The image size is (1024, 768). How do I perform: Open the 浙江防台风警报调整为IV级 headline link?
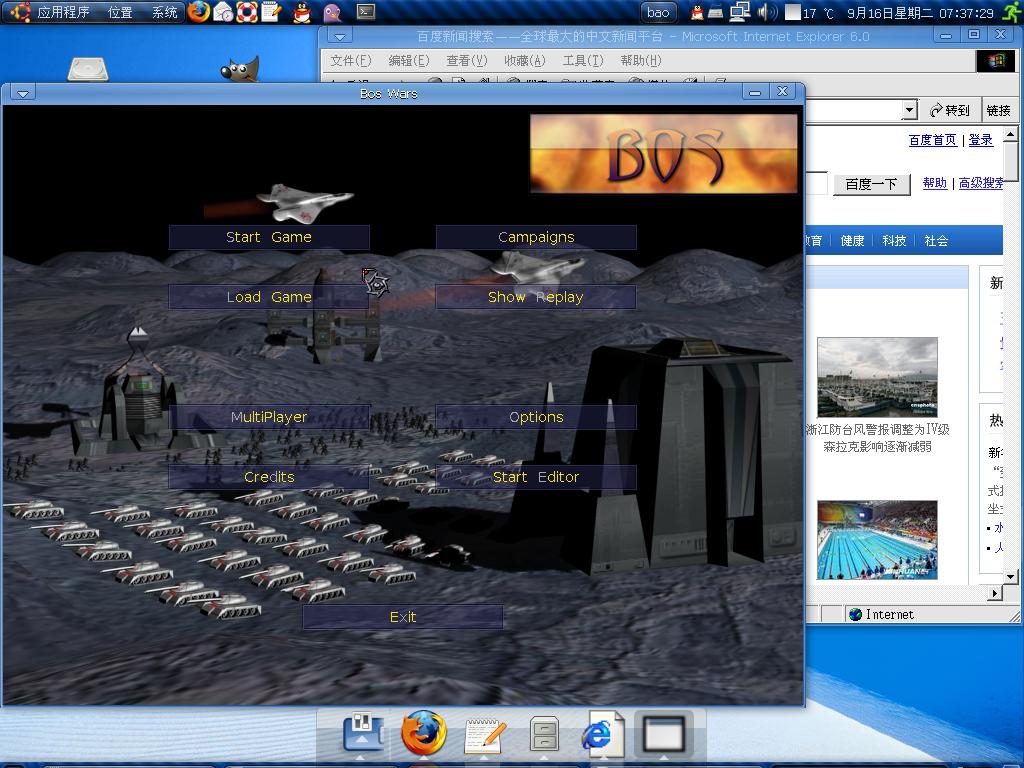tap(878, 429)
